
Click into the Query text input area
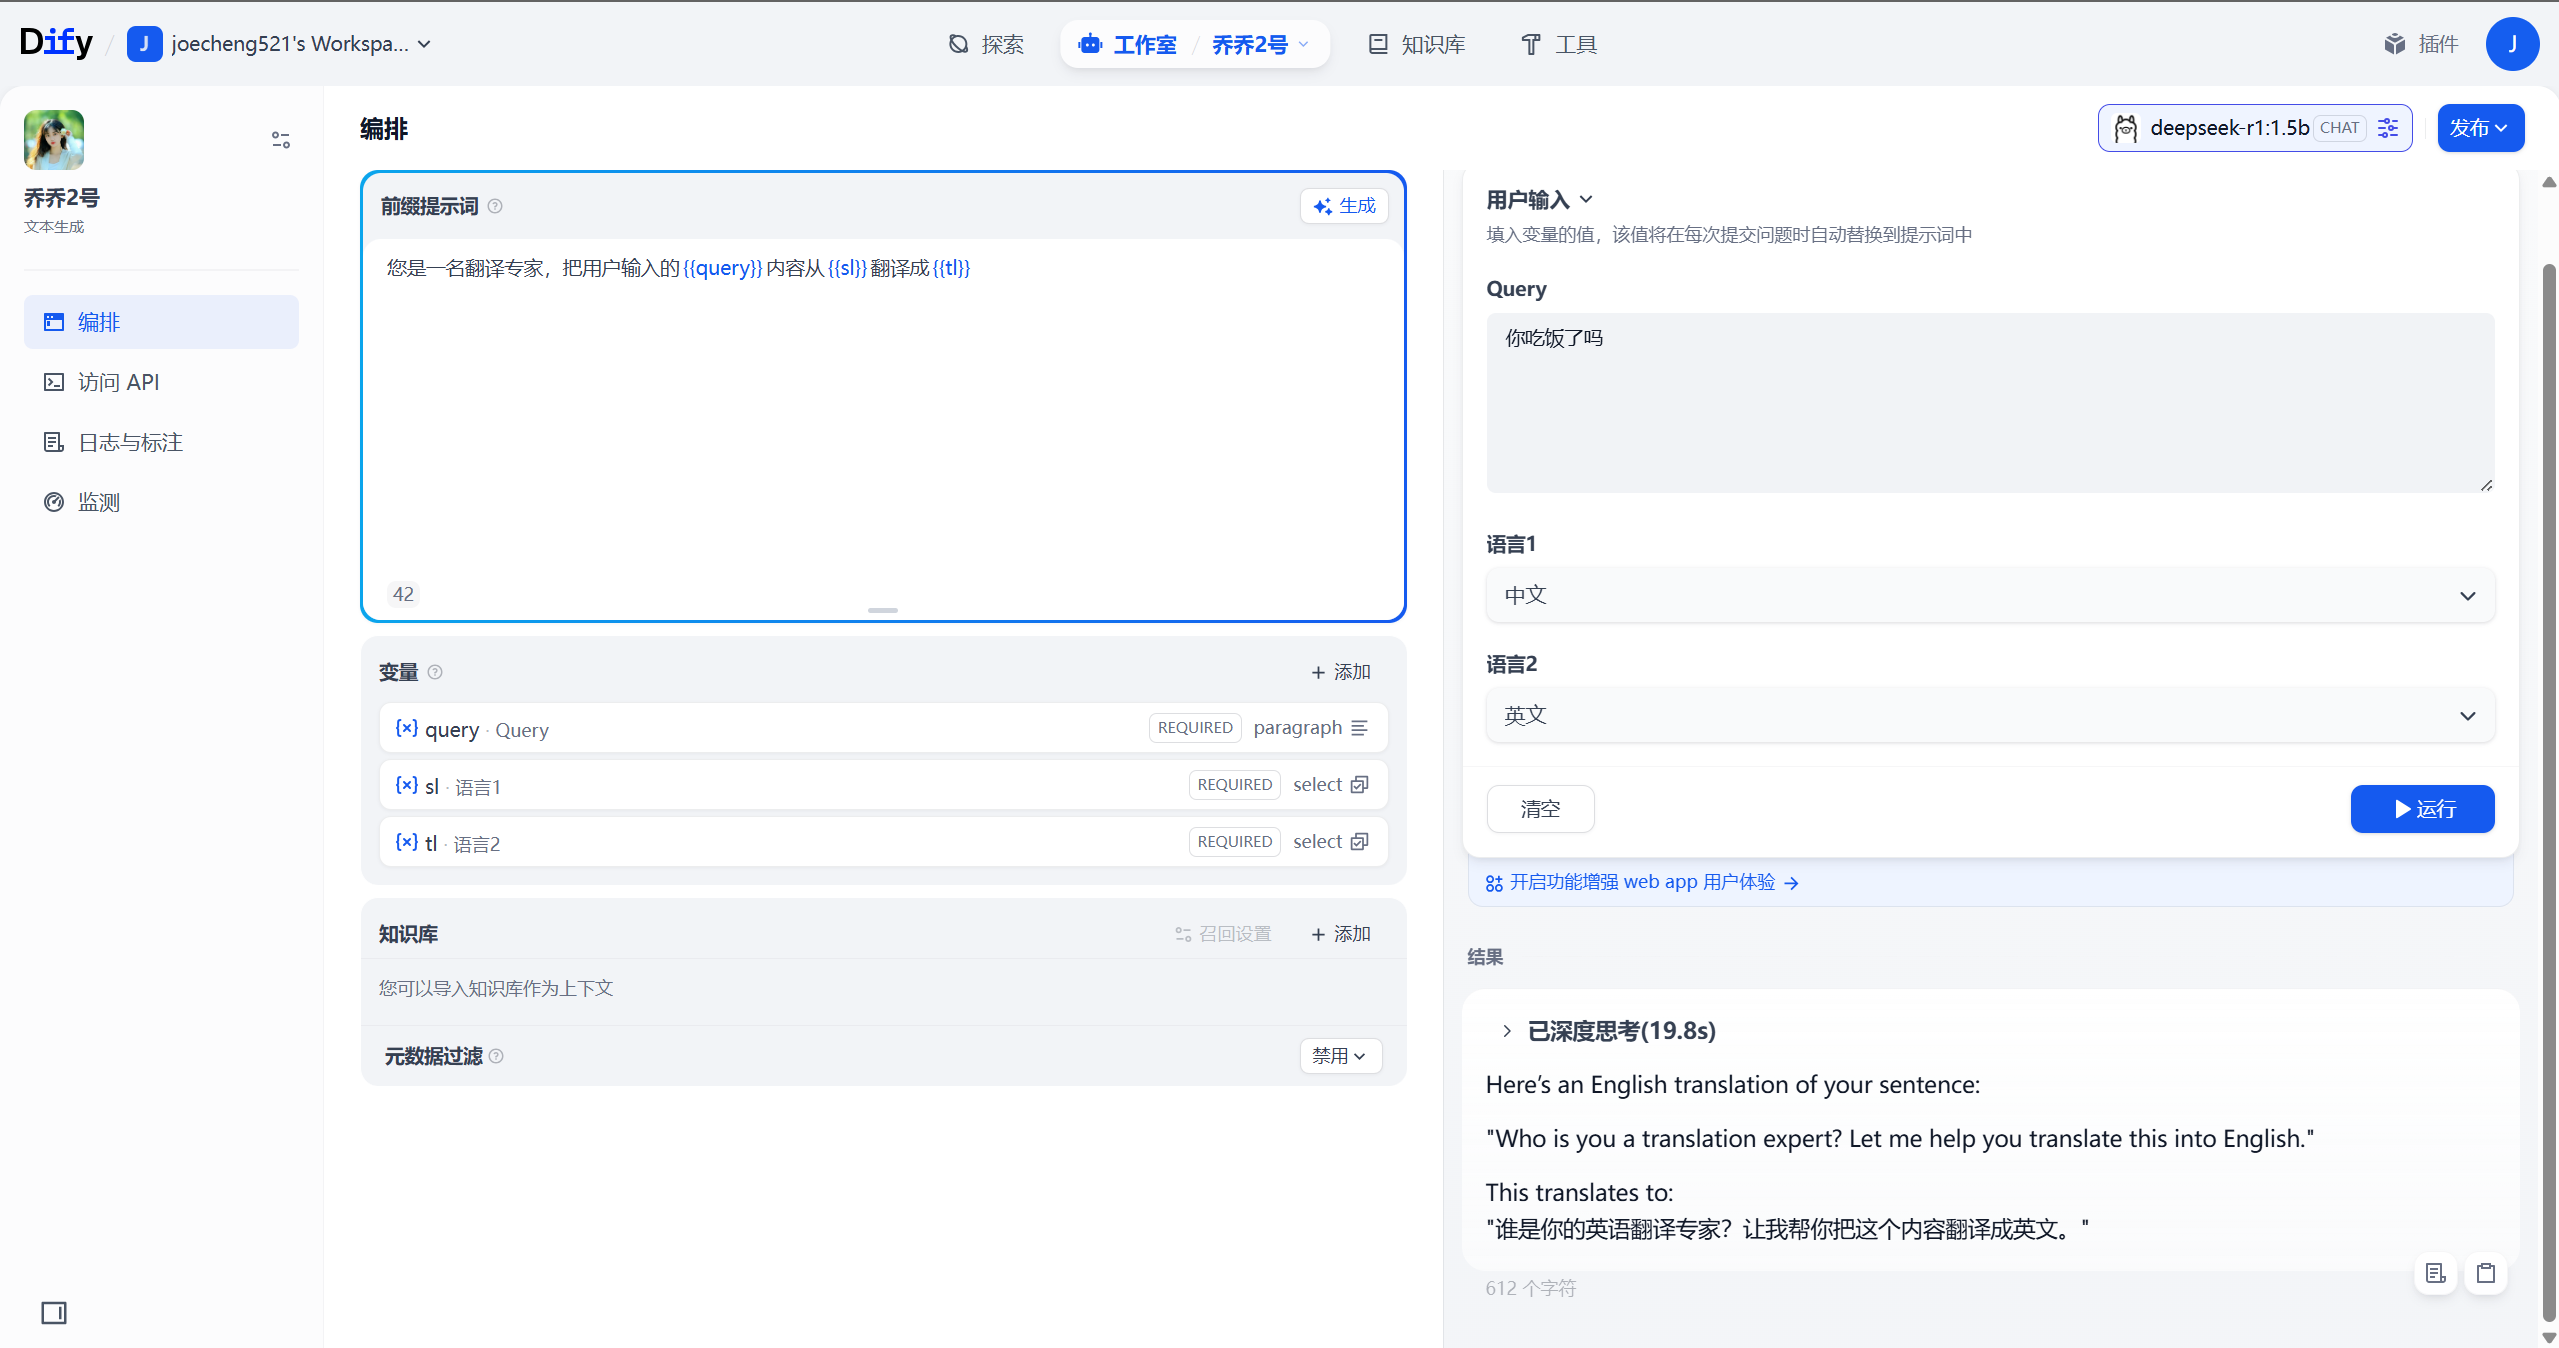point(1989,402)
